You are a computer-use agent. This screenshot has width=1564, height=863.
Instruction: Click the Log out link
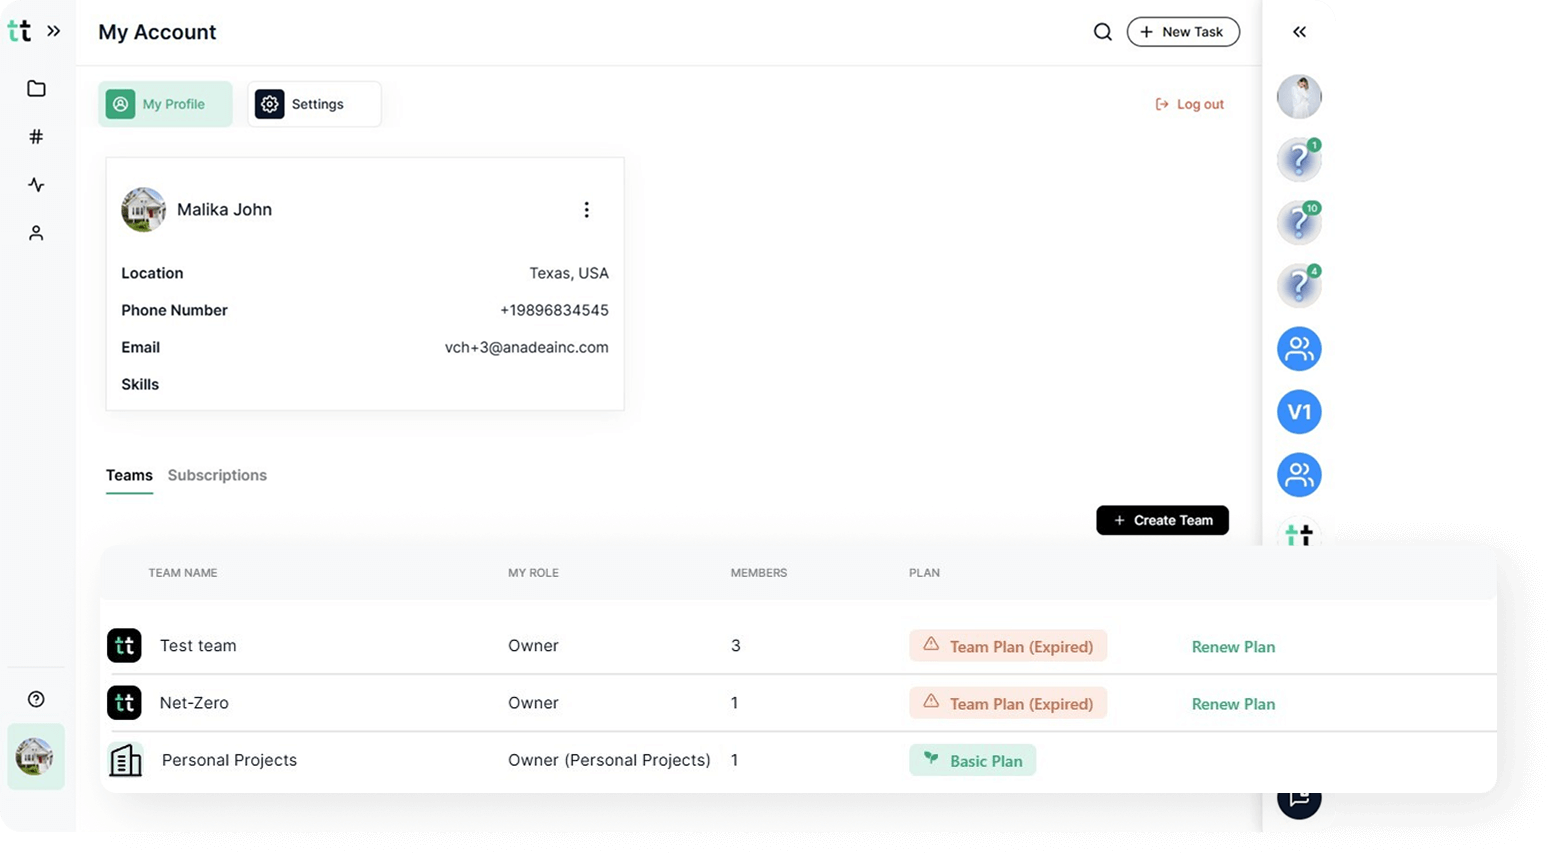tap(1190, 104)
